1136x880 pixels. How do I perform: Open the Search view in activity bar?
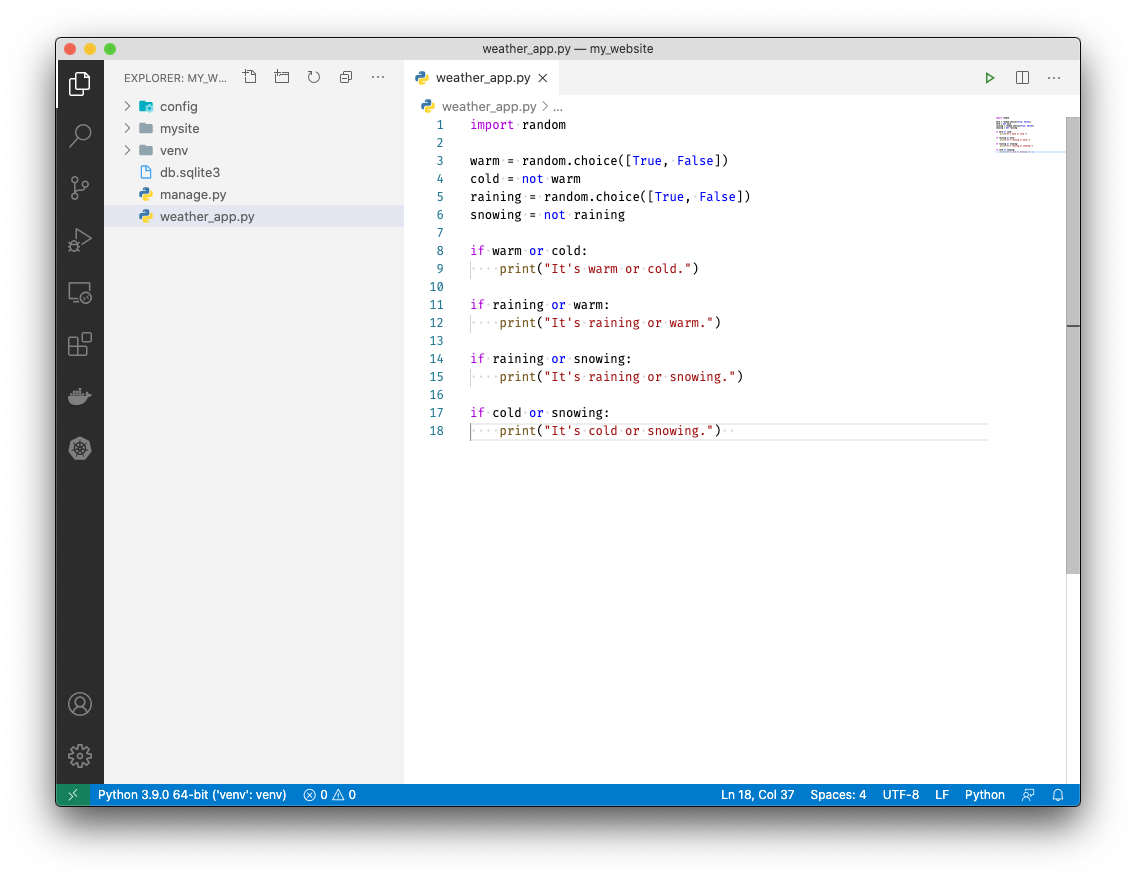80,136
